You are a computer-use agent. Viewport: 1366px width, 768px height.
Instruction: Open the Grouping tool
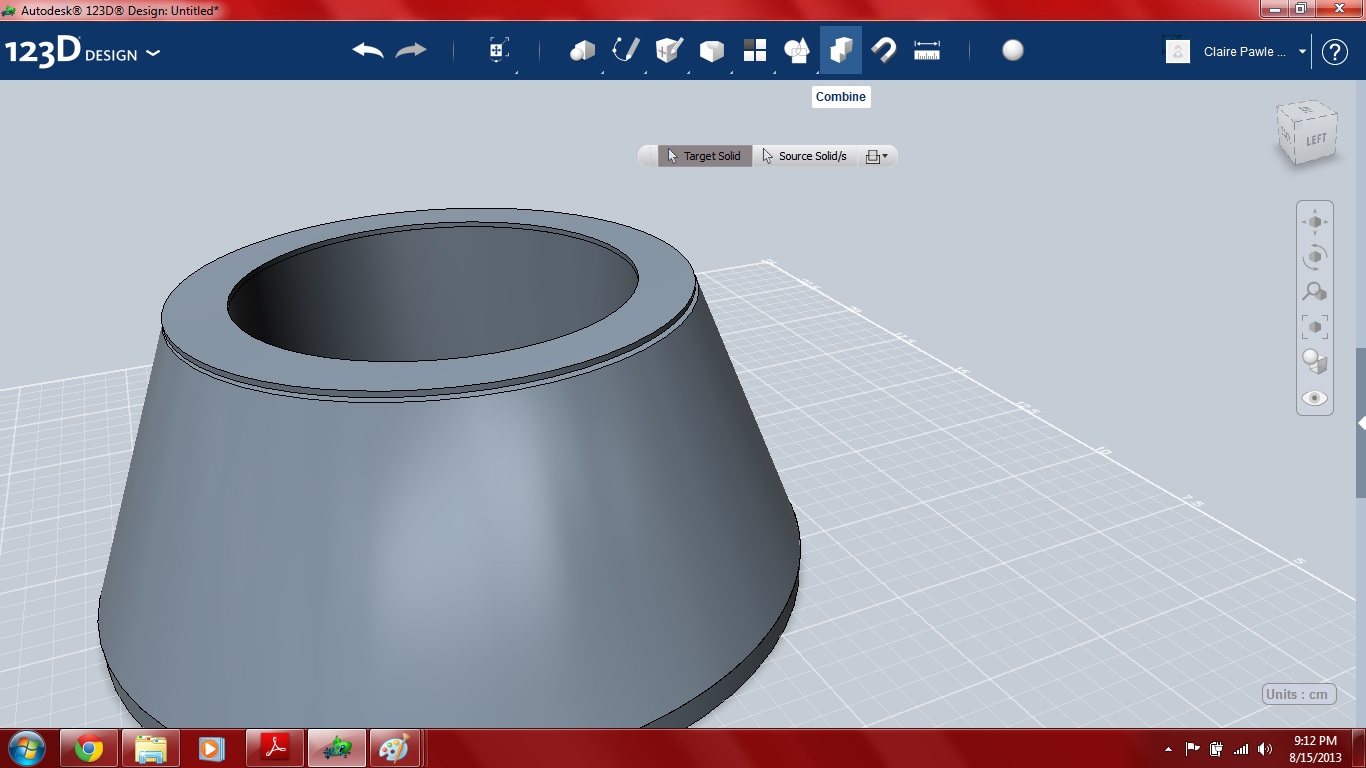(x=797, y=50)
